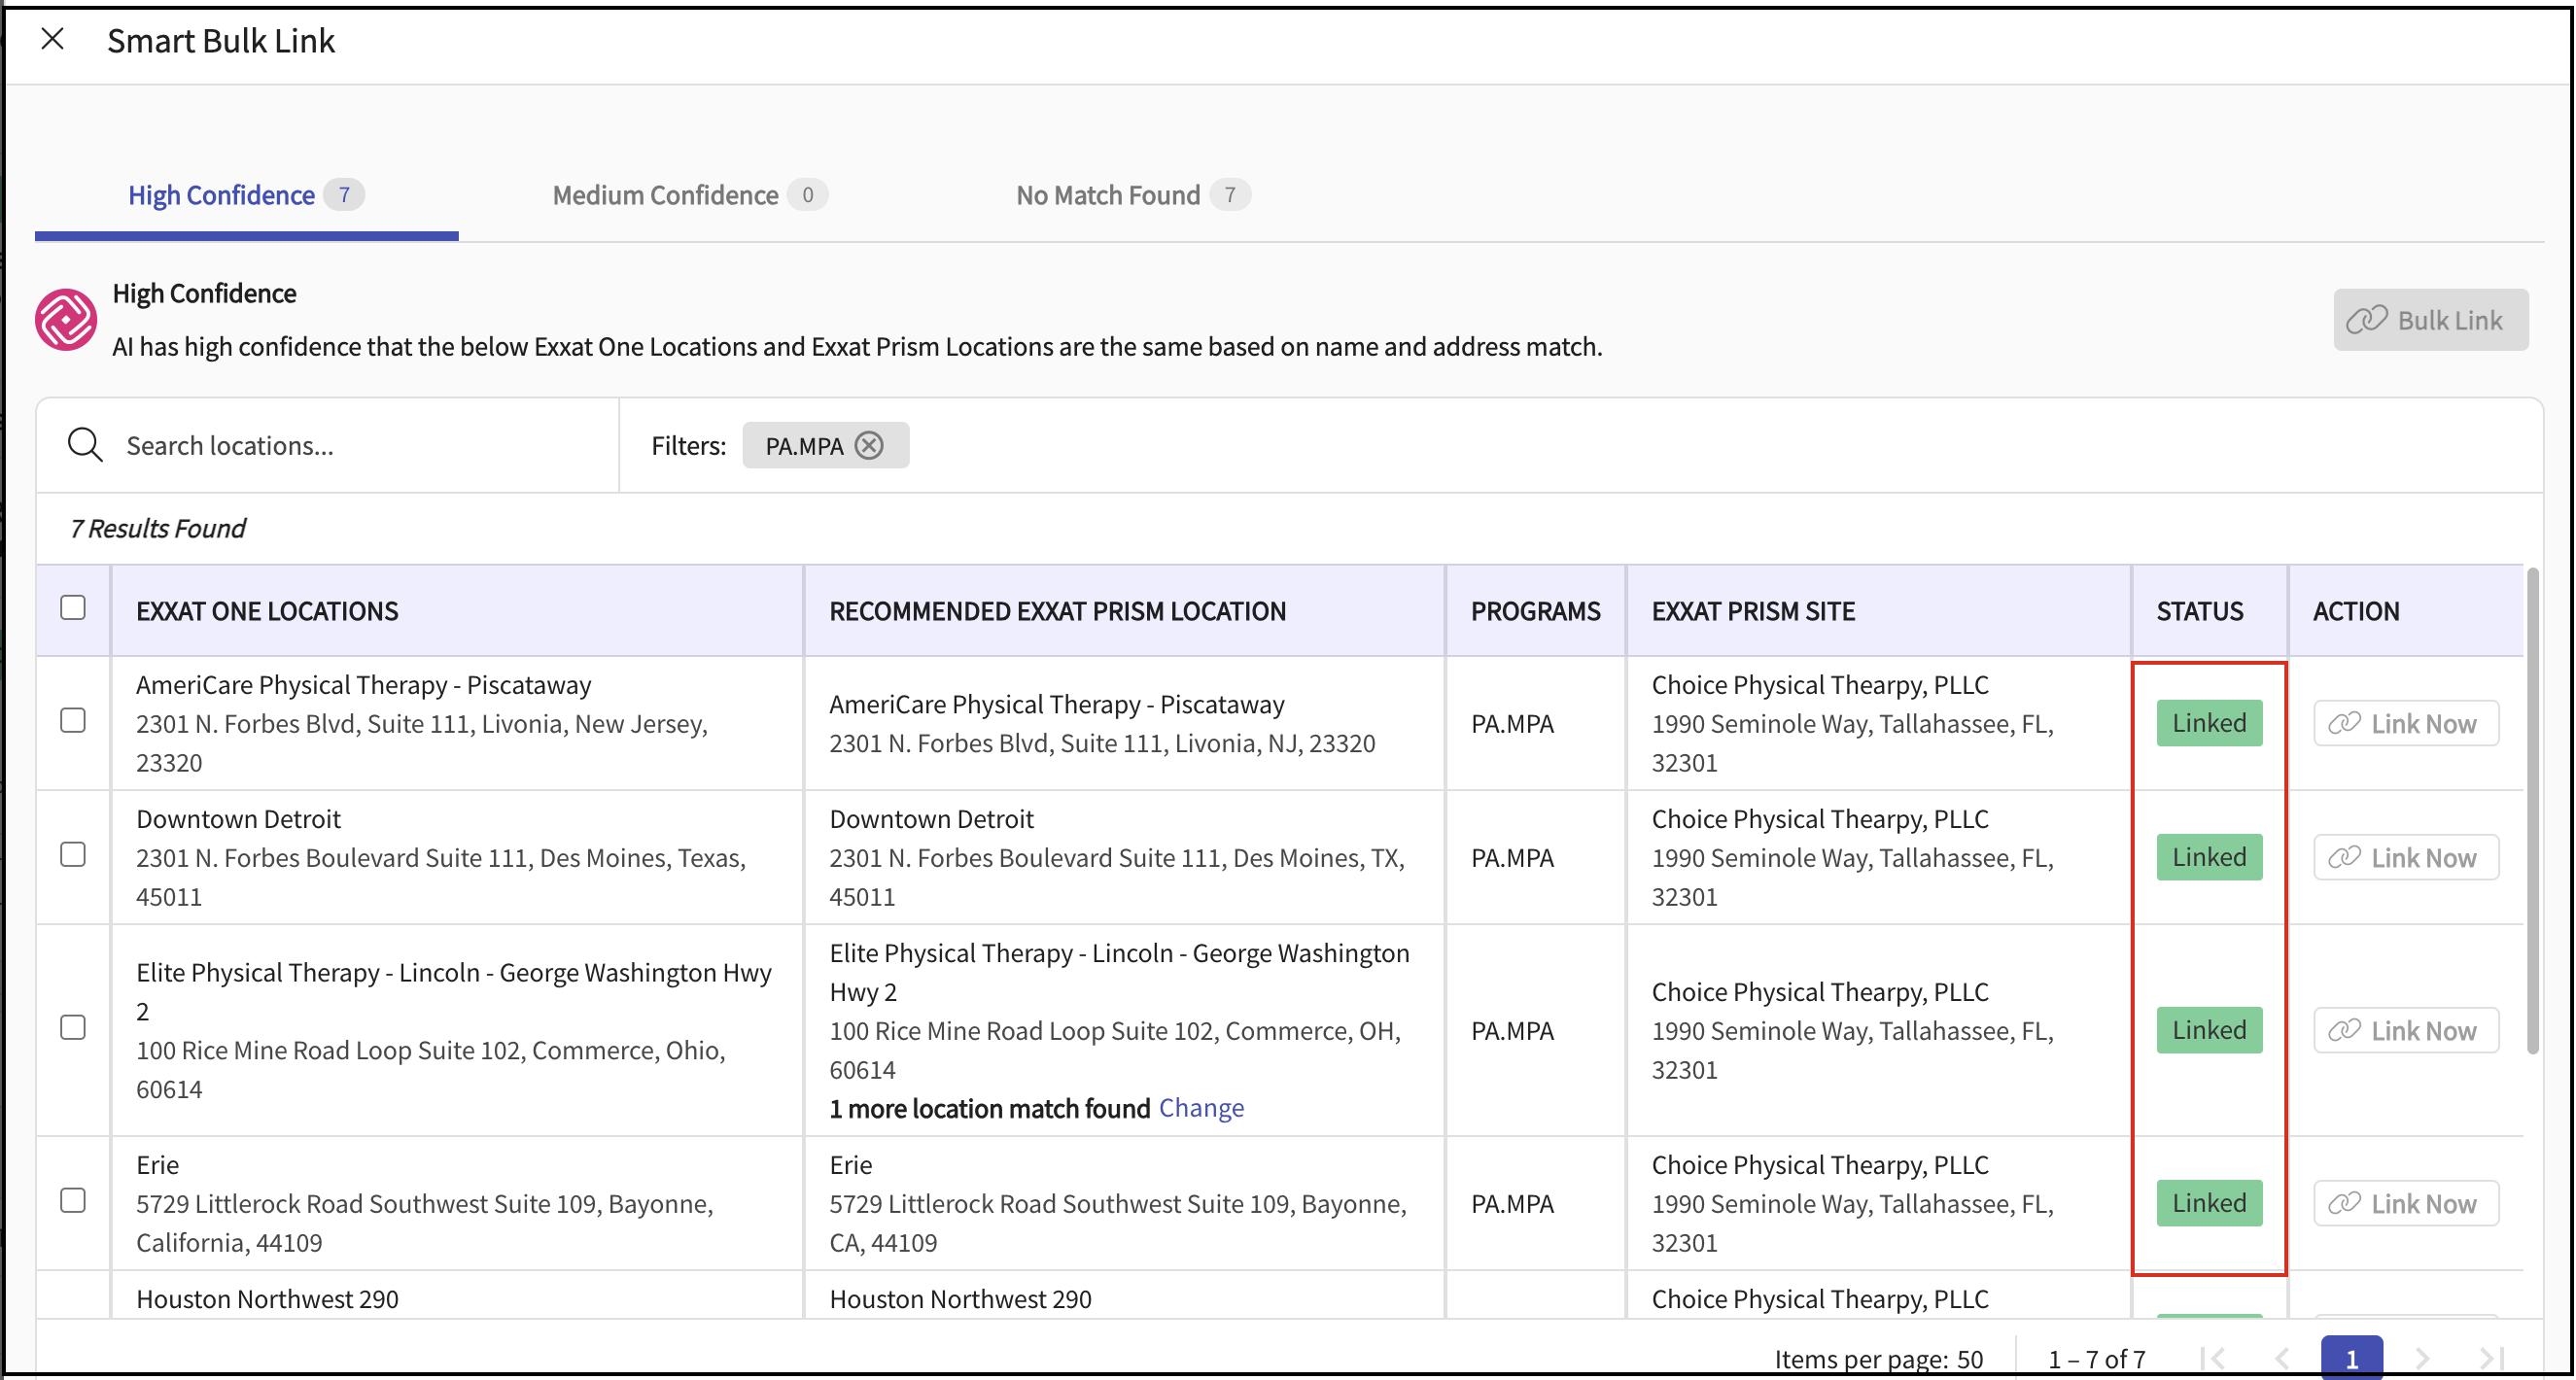The image size is (2576, 1380).
Task: Click Change link for Elite Physical Therapy
Action: (x=1201, y=1108)
